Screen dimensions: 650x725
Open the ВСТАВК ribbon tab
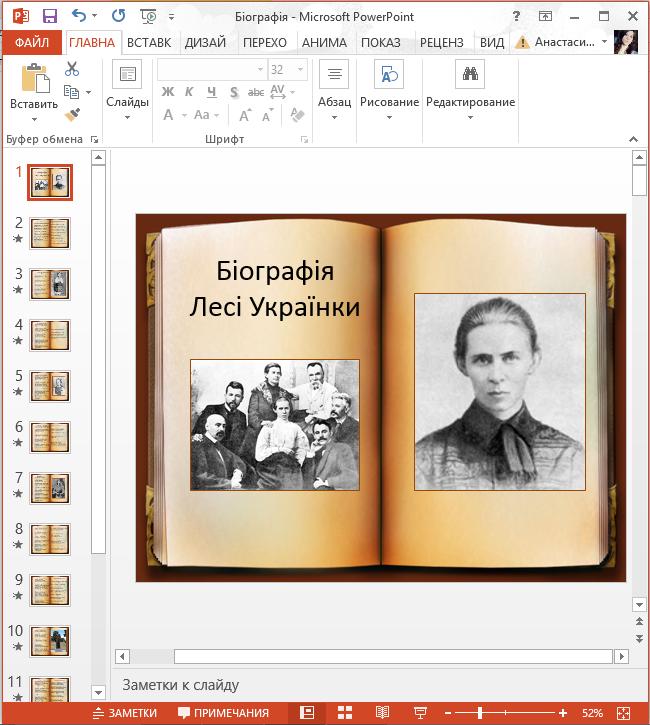pos(149,42)
